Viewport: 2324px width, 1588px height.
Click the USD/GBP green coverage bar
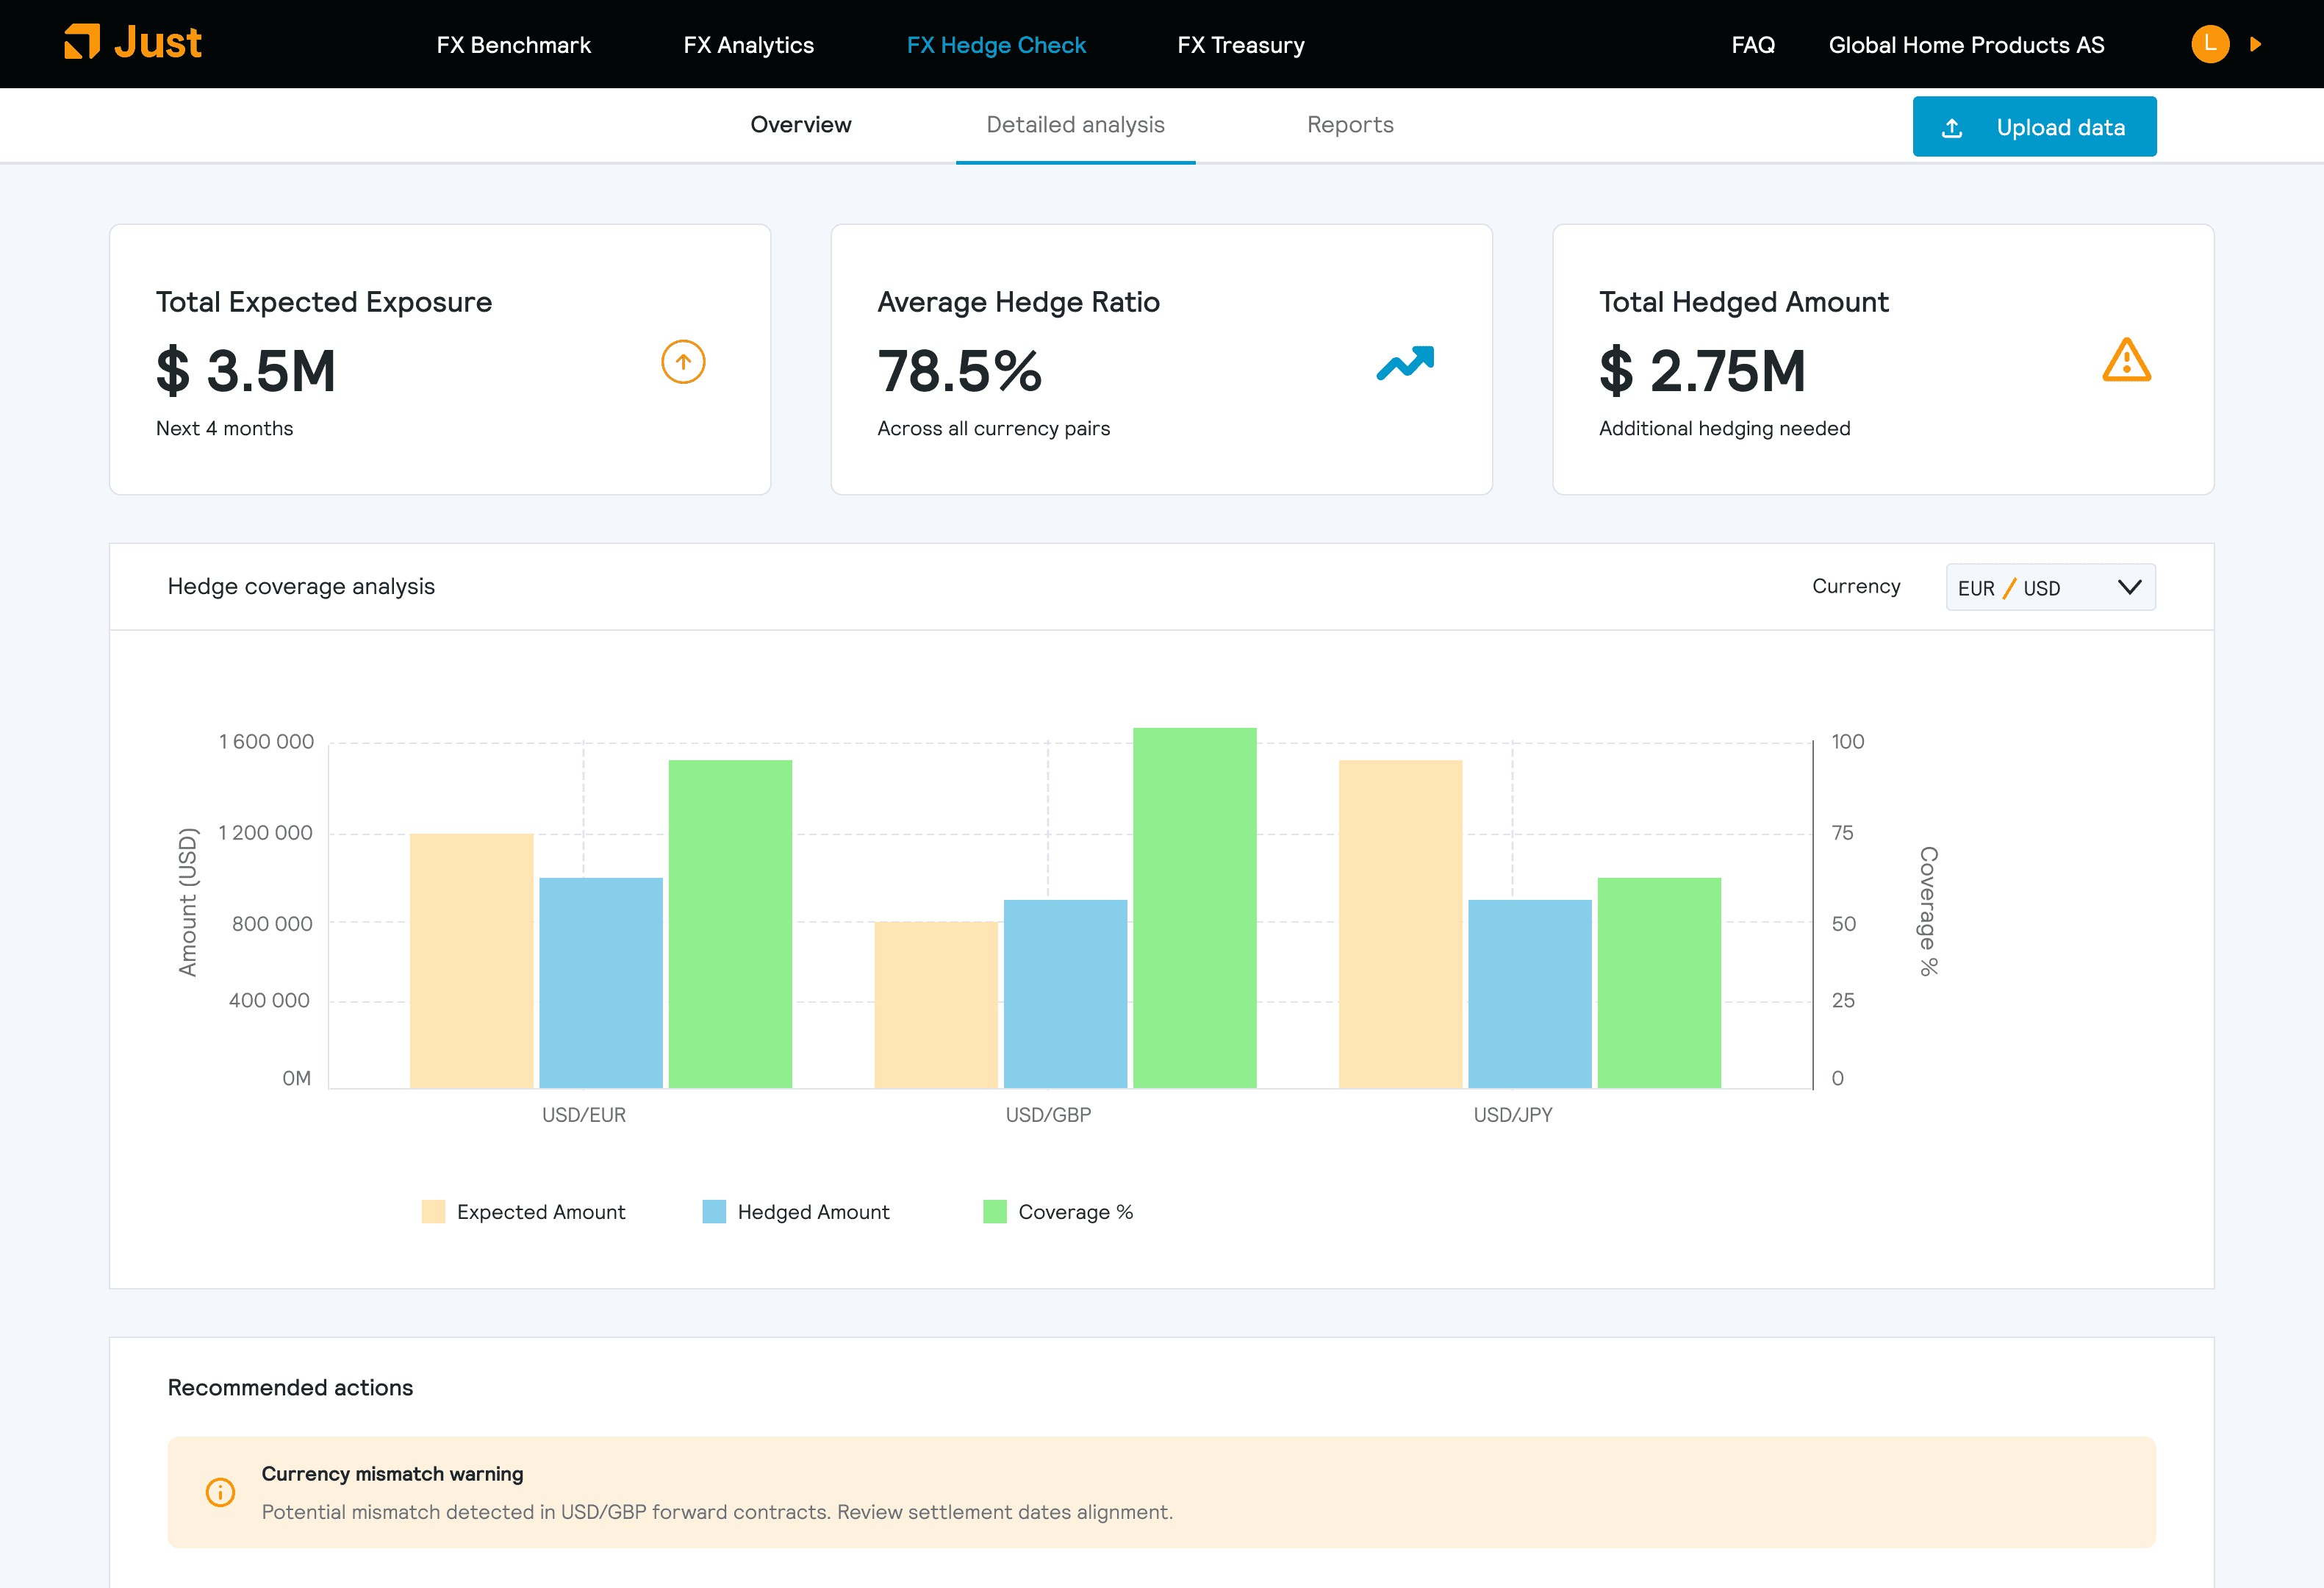point(1194,908)
